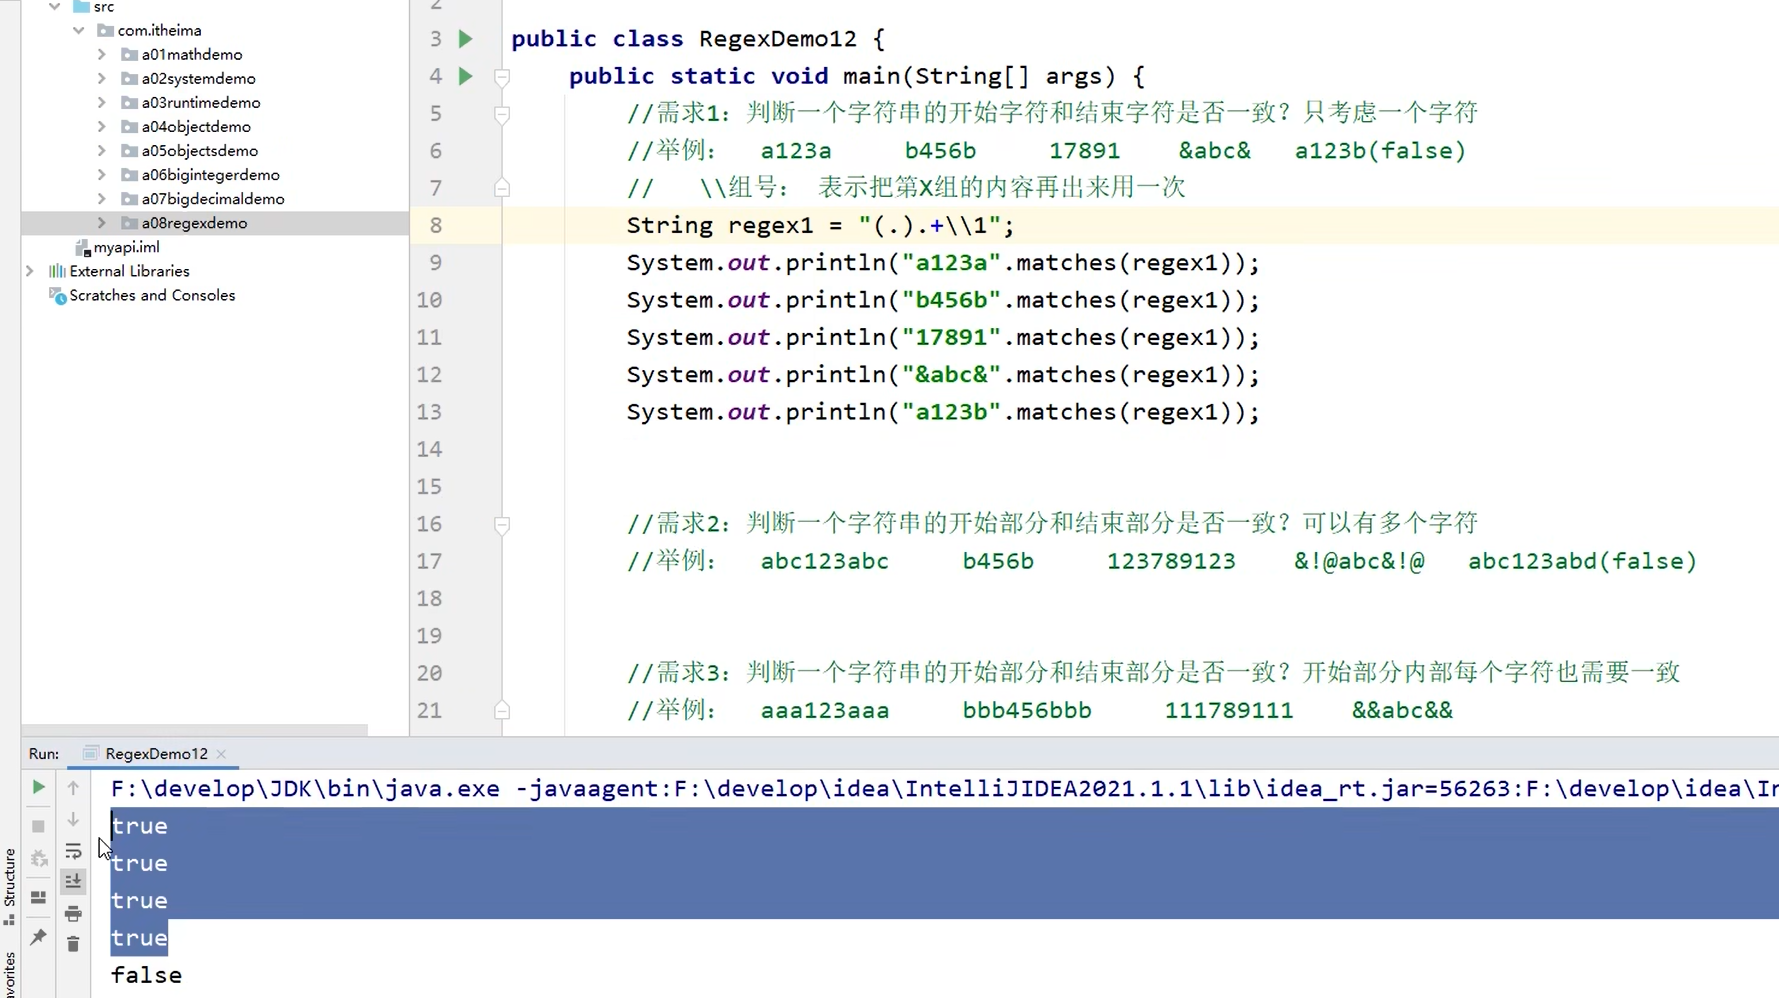Expand the a01mathdemo package

point(100,54)
